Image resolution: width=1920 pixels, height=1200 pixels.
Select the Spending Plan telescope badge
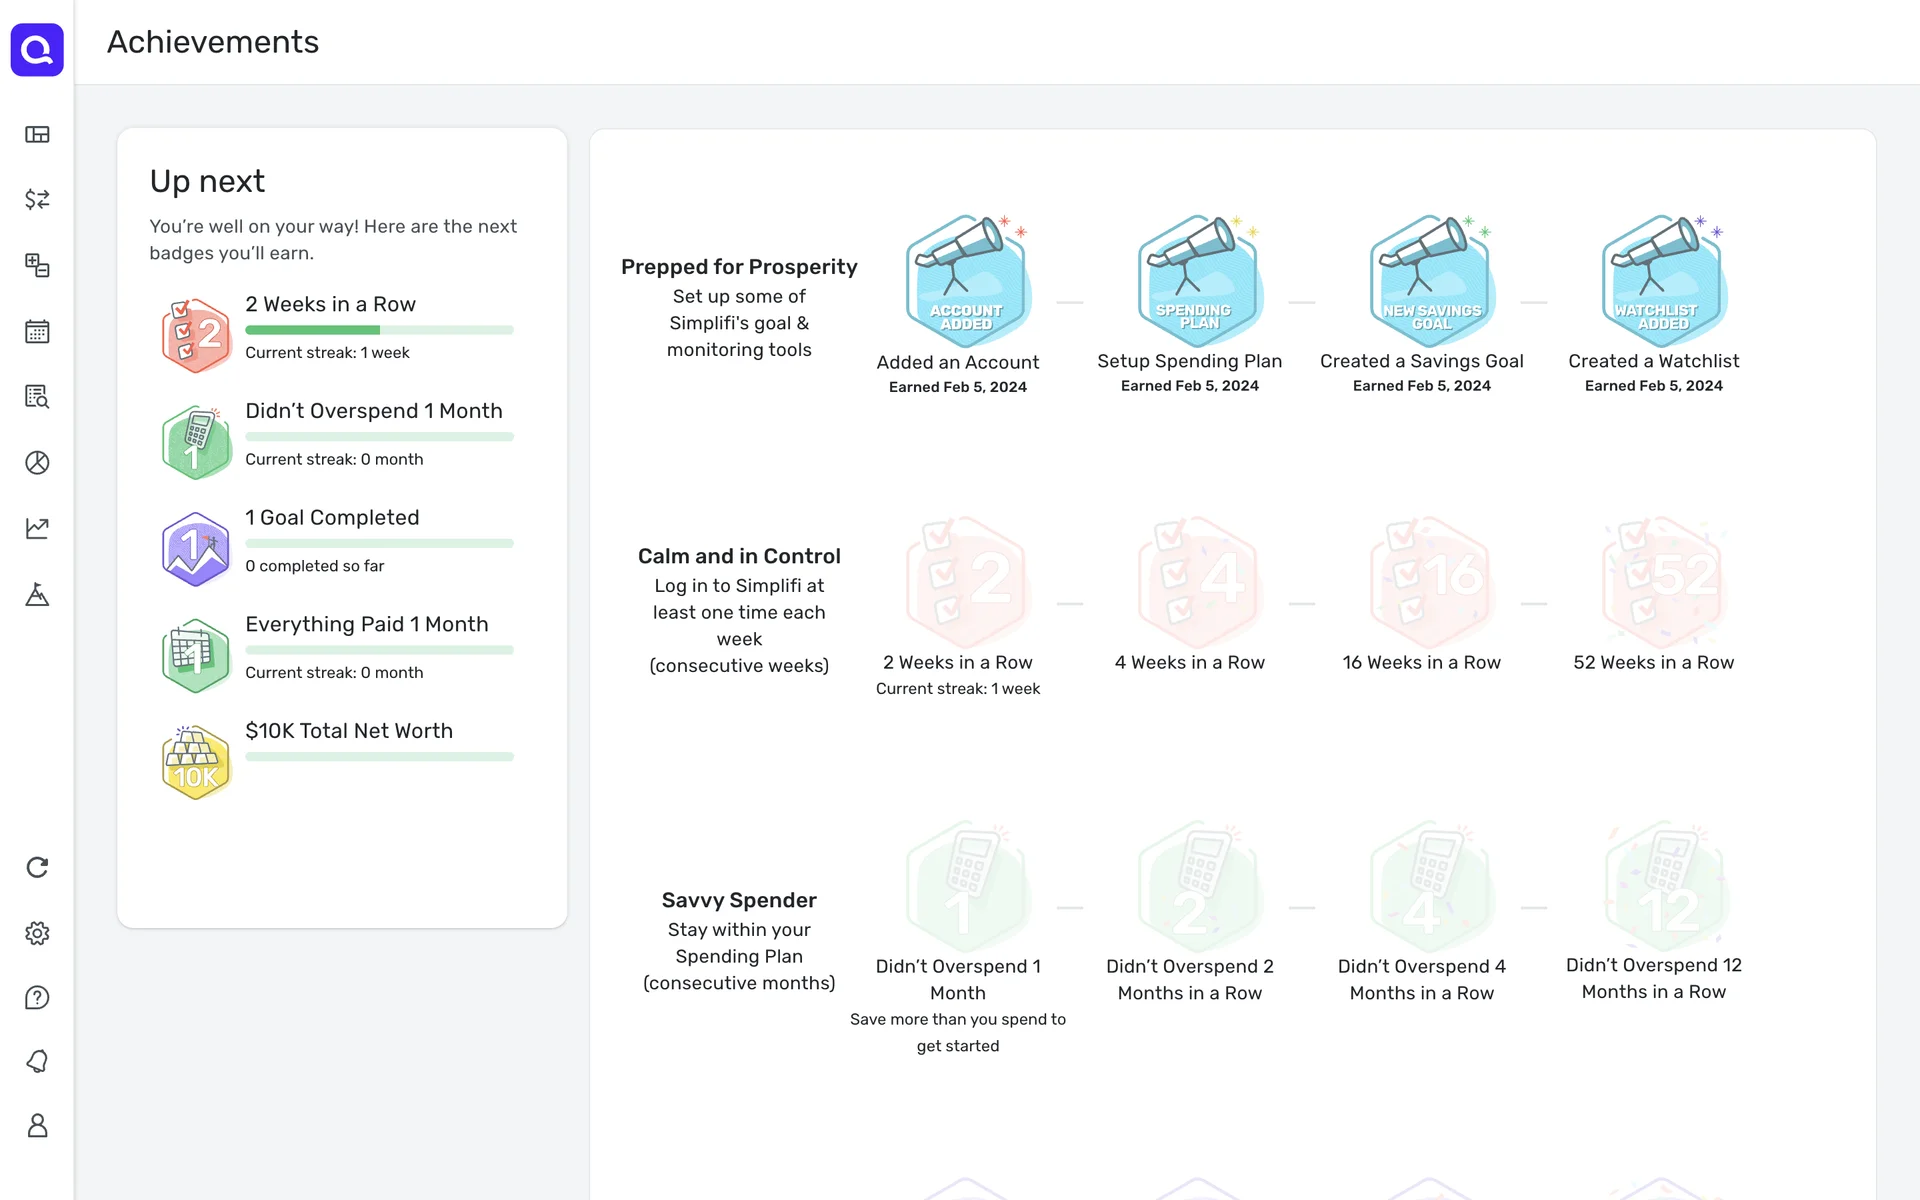pos(1195,281)
